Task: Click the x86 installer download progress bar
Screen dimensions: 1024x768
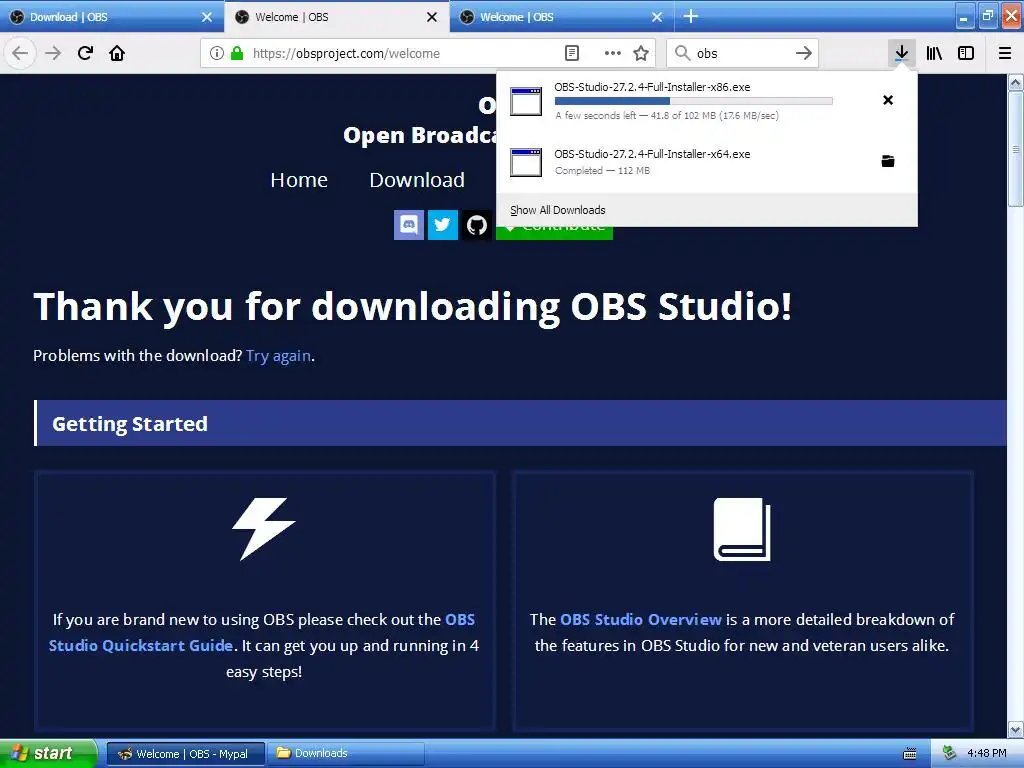Action: [x=694, y=101]
